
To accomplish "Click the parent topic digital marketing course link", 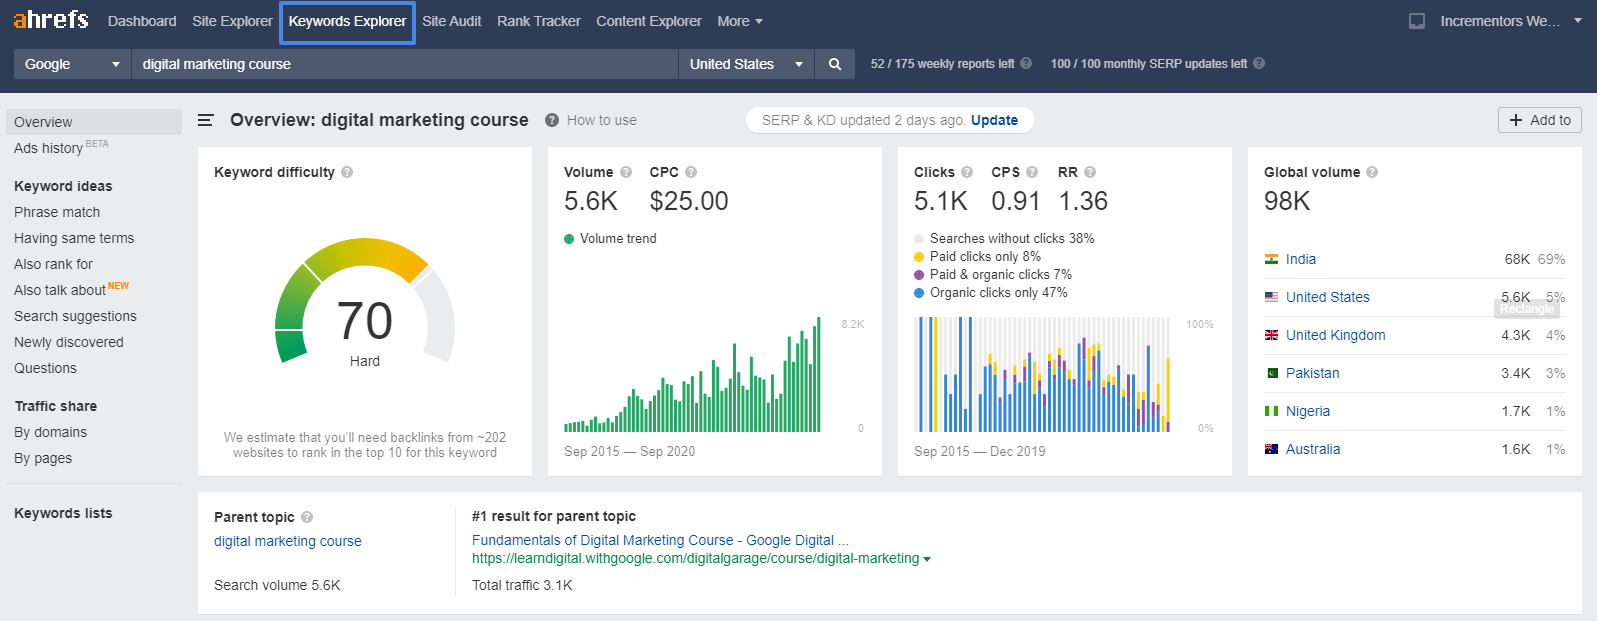I will pos(288,541).
